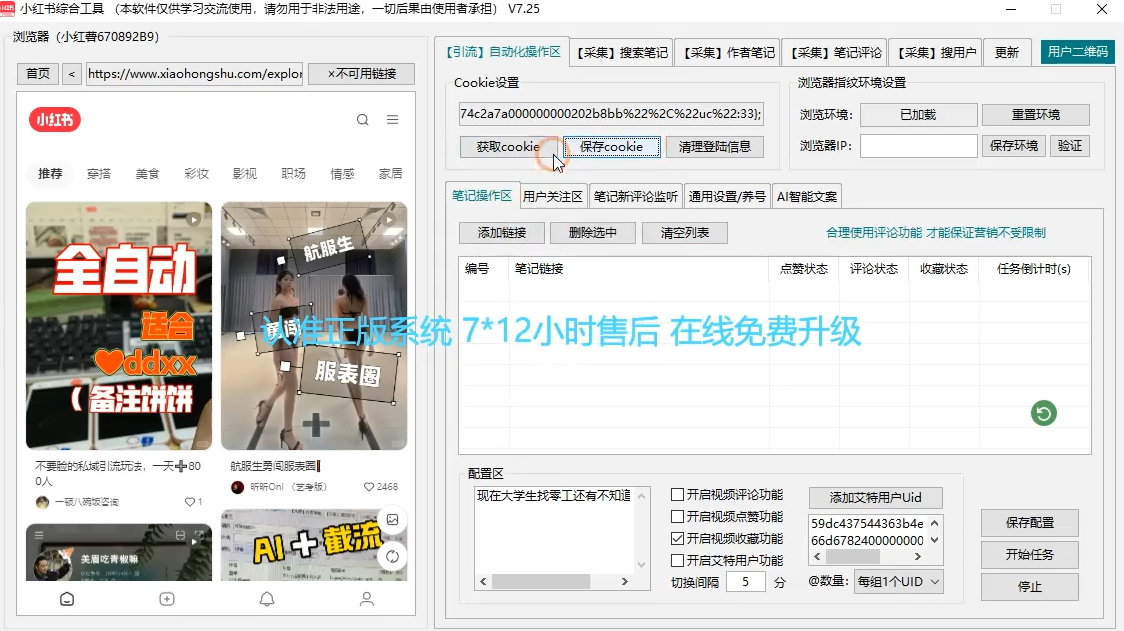The height and width of the screenshot is (631, 1124).
Task: Click 保存配置 button
Action: pos(1029,523)
